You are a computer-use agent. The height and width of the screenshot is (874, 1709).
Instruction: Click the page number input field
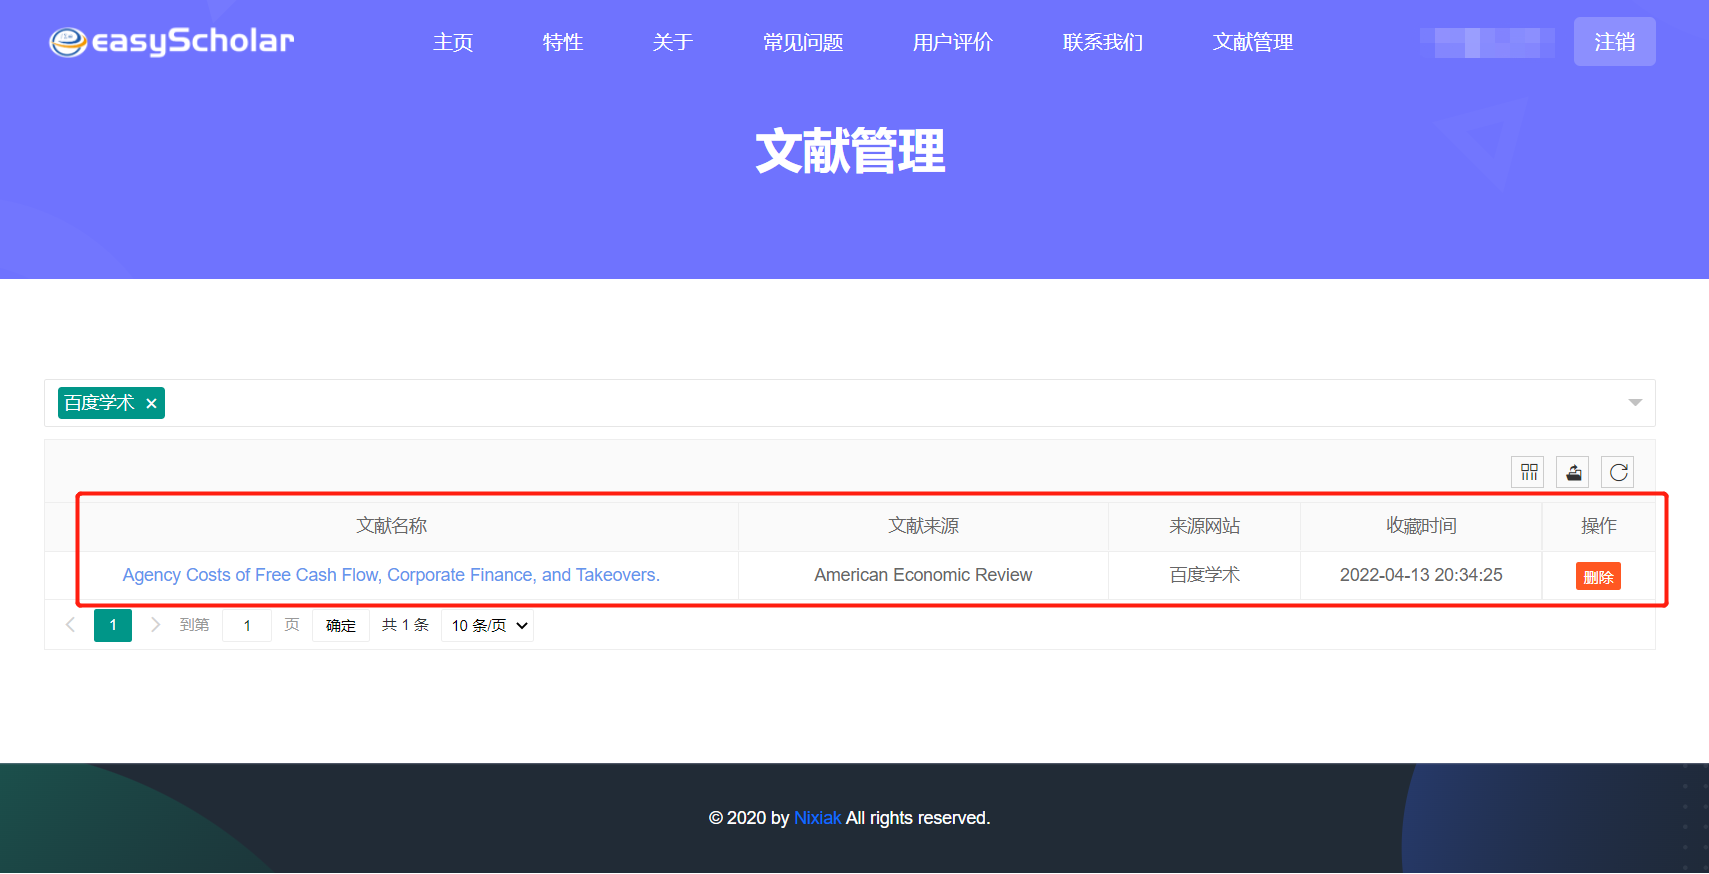click(247, 626)
